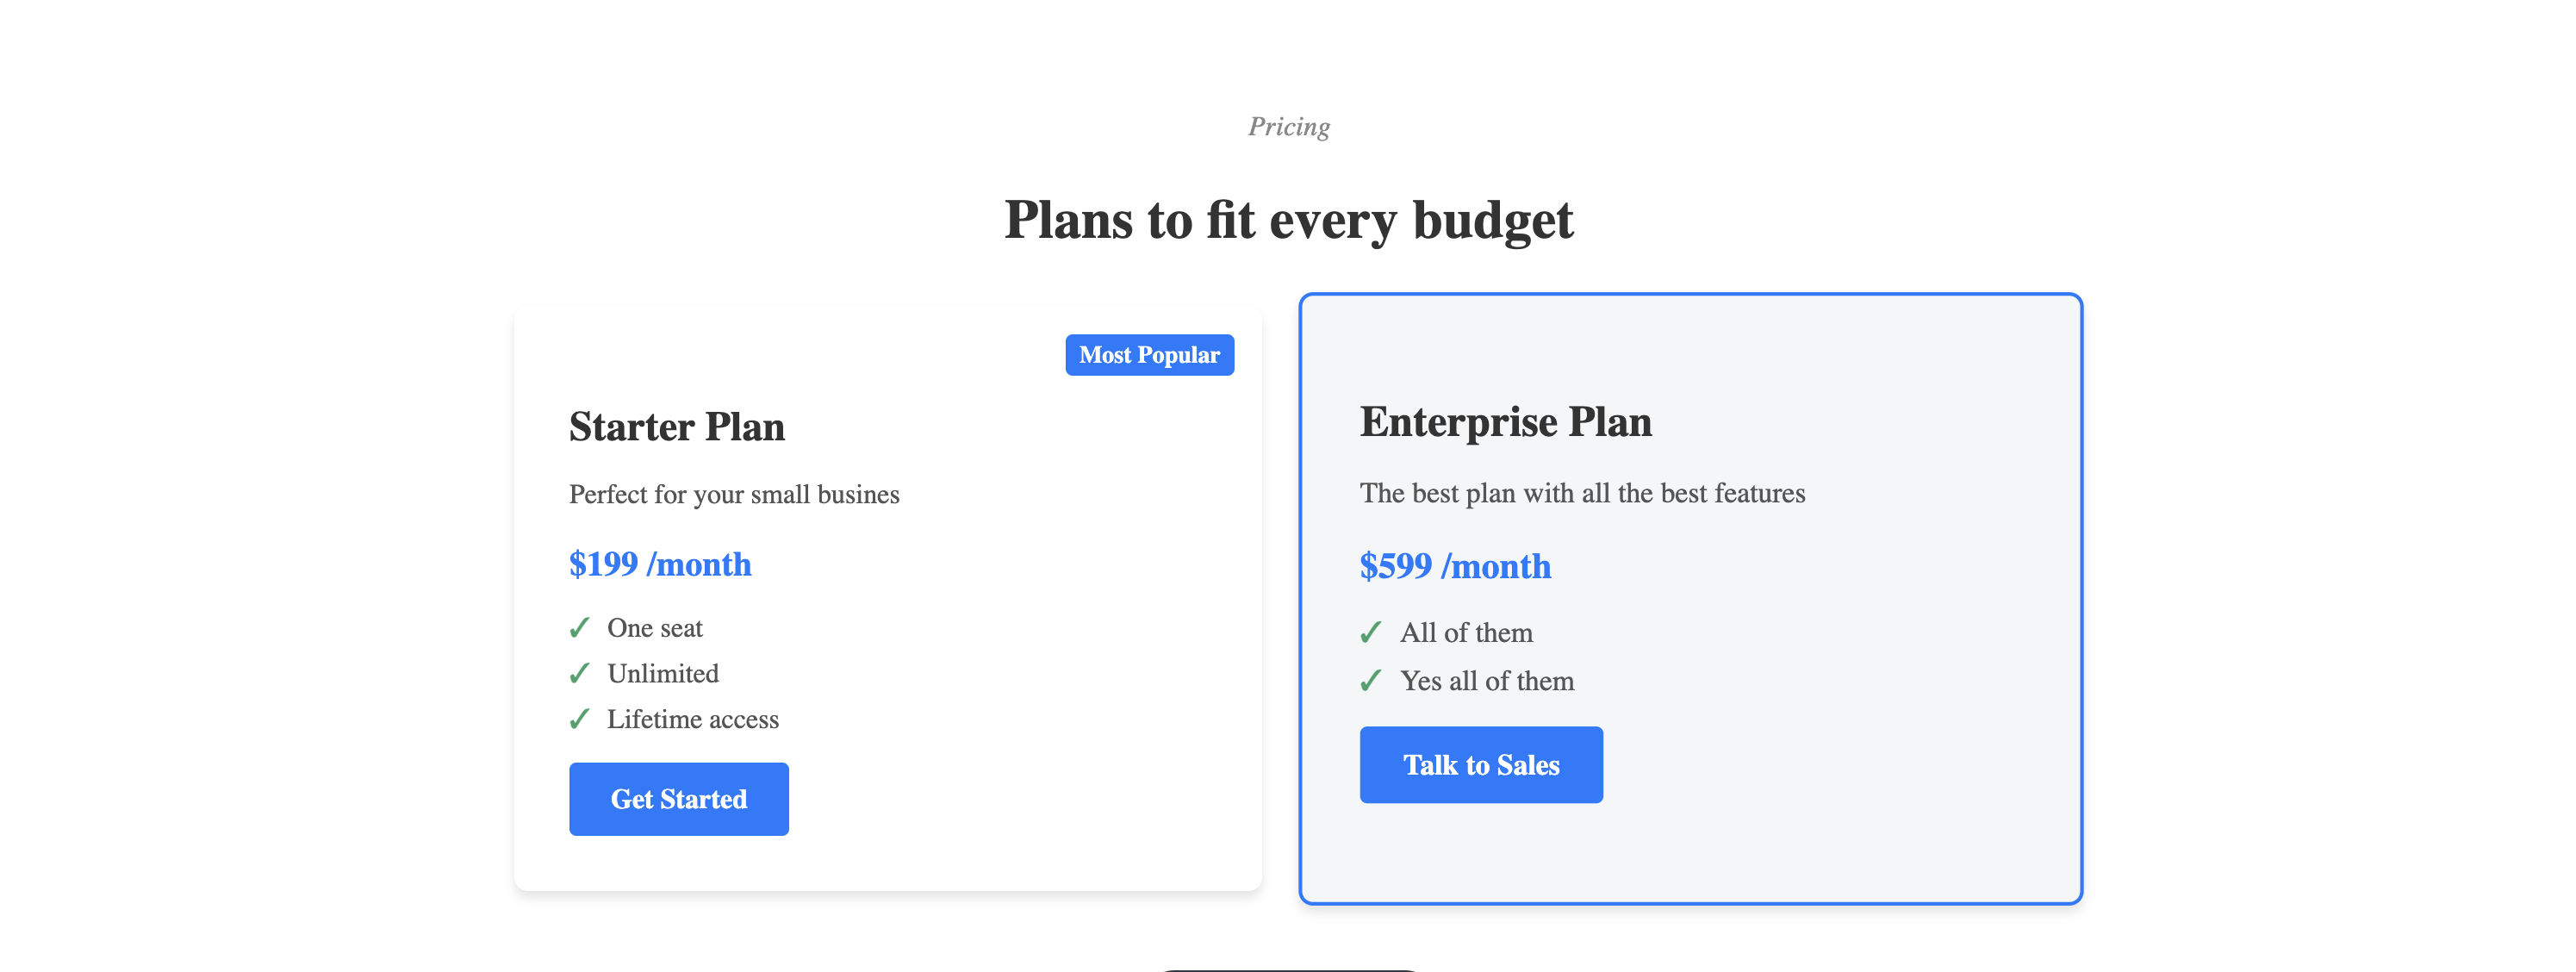Select the "One seat" feature text

click(x=655, y=628)
